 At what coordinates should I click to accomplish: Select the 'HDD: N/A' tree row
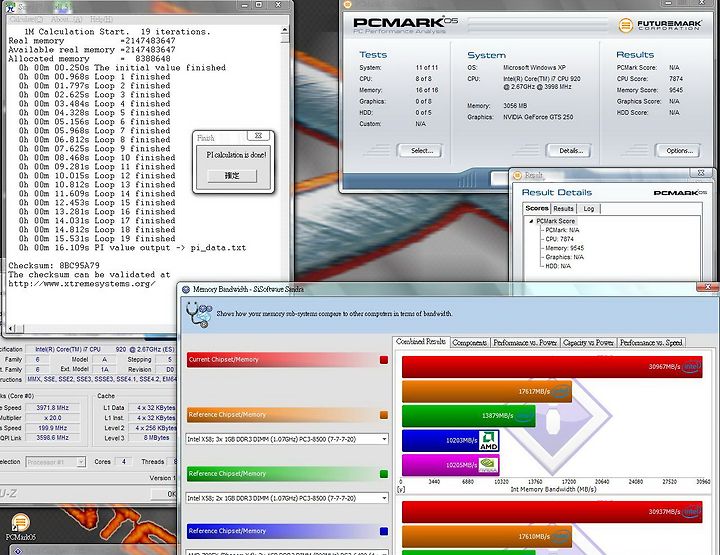tap(558, 266)
